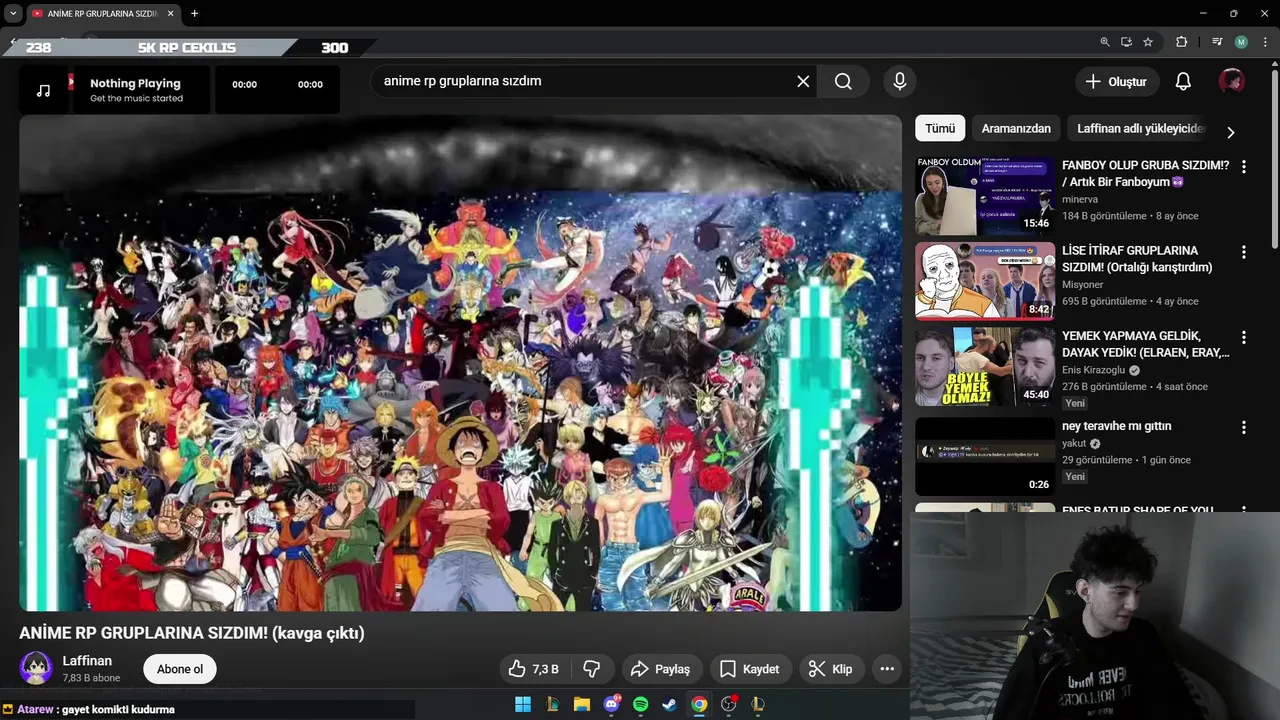Open the minerva channel name

pyautogui.click(x=1080, y=200)
